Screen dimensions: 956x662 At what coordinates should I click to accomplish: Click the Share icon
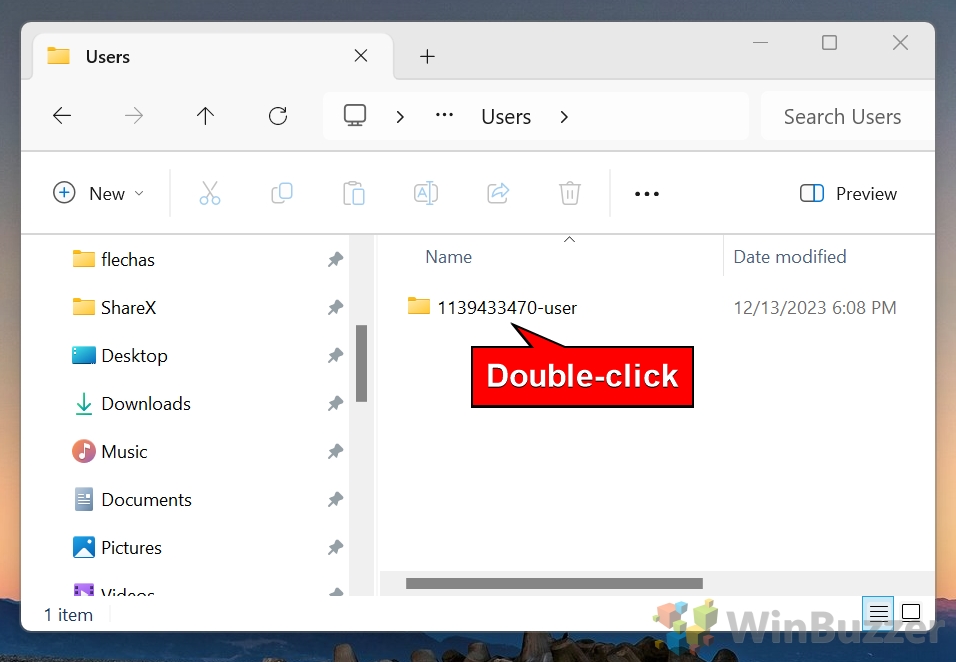pos(498,193)
